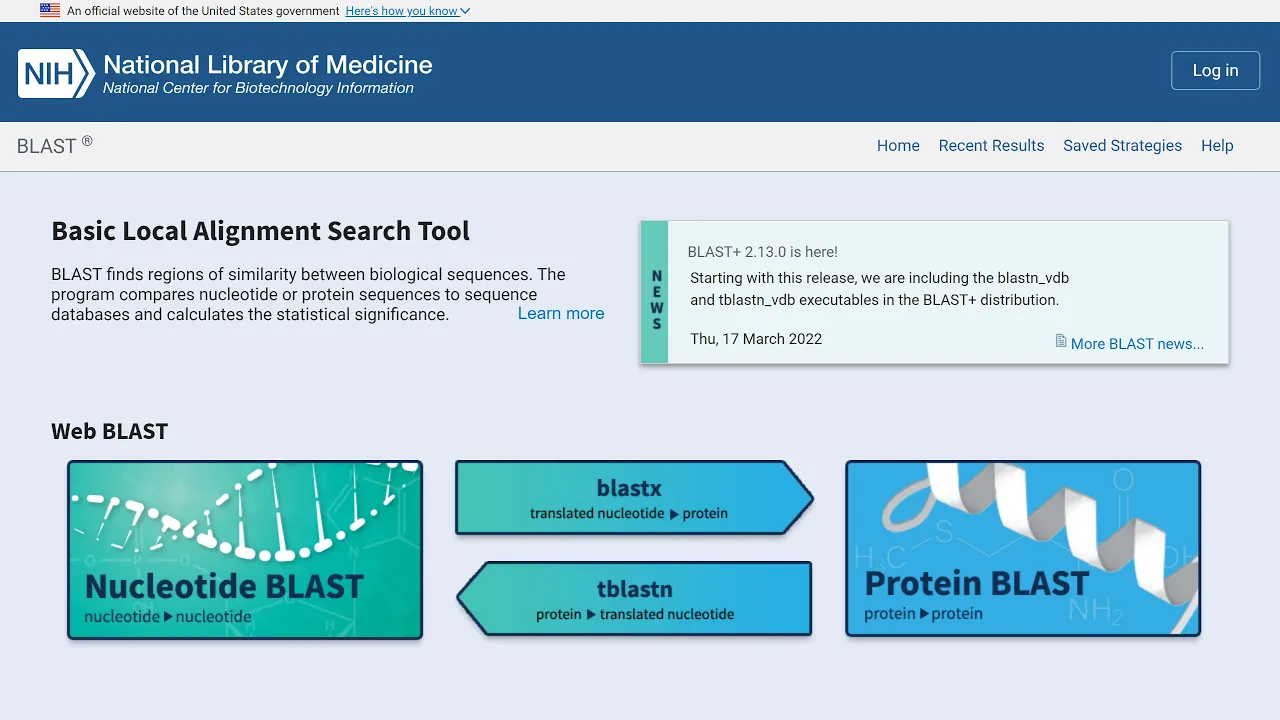Open the Help menu item
1280x720 pixels.
coord(1217,146)
